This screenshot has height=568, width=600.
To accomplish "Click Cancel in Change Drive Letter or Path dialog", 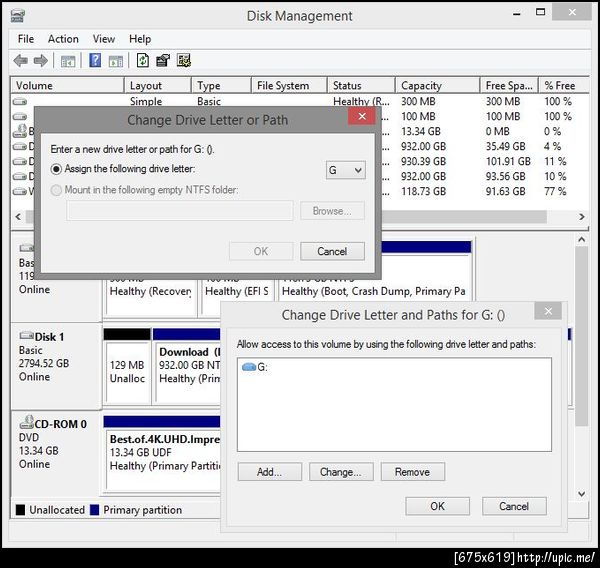I will click(332, 251).
